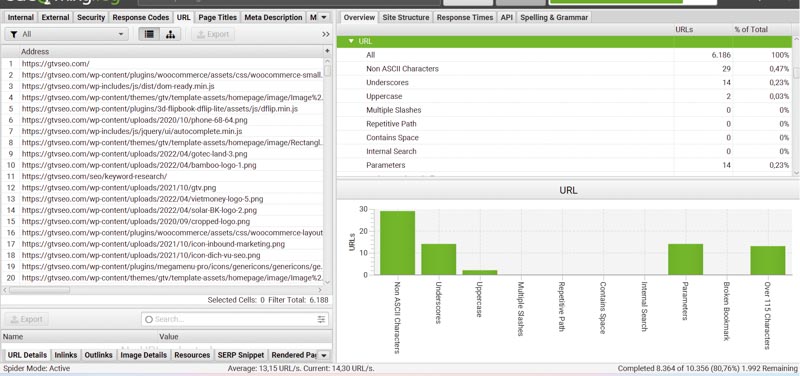Open the All filter dropdown
This screenshot has height=376, width=800.
pyautogui.click(x=66, y=34)
